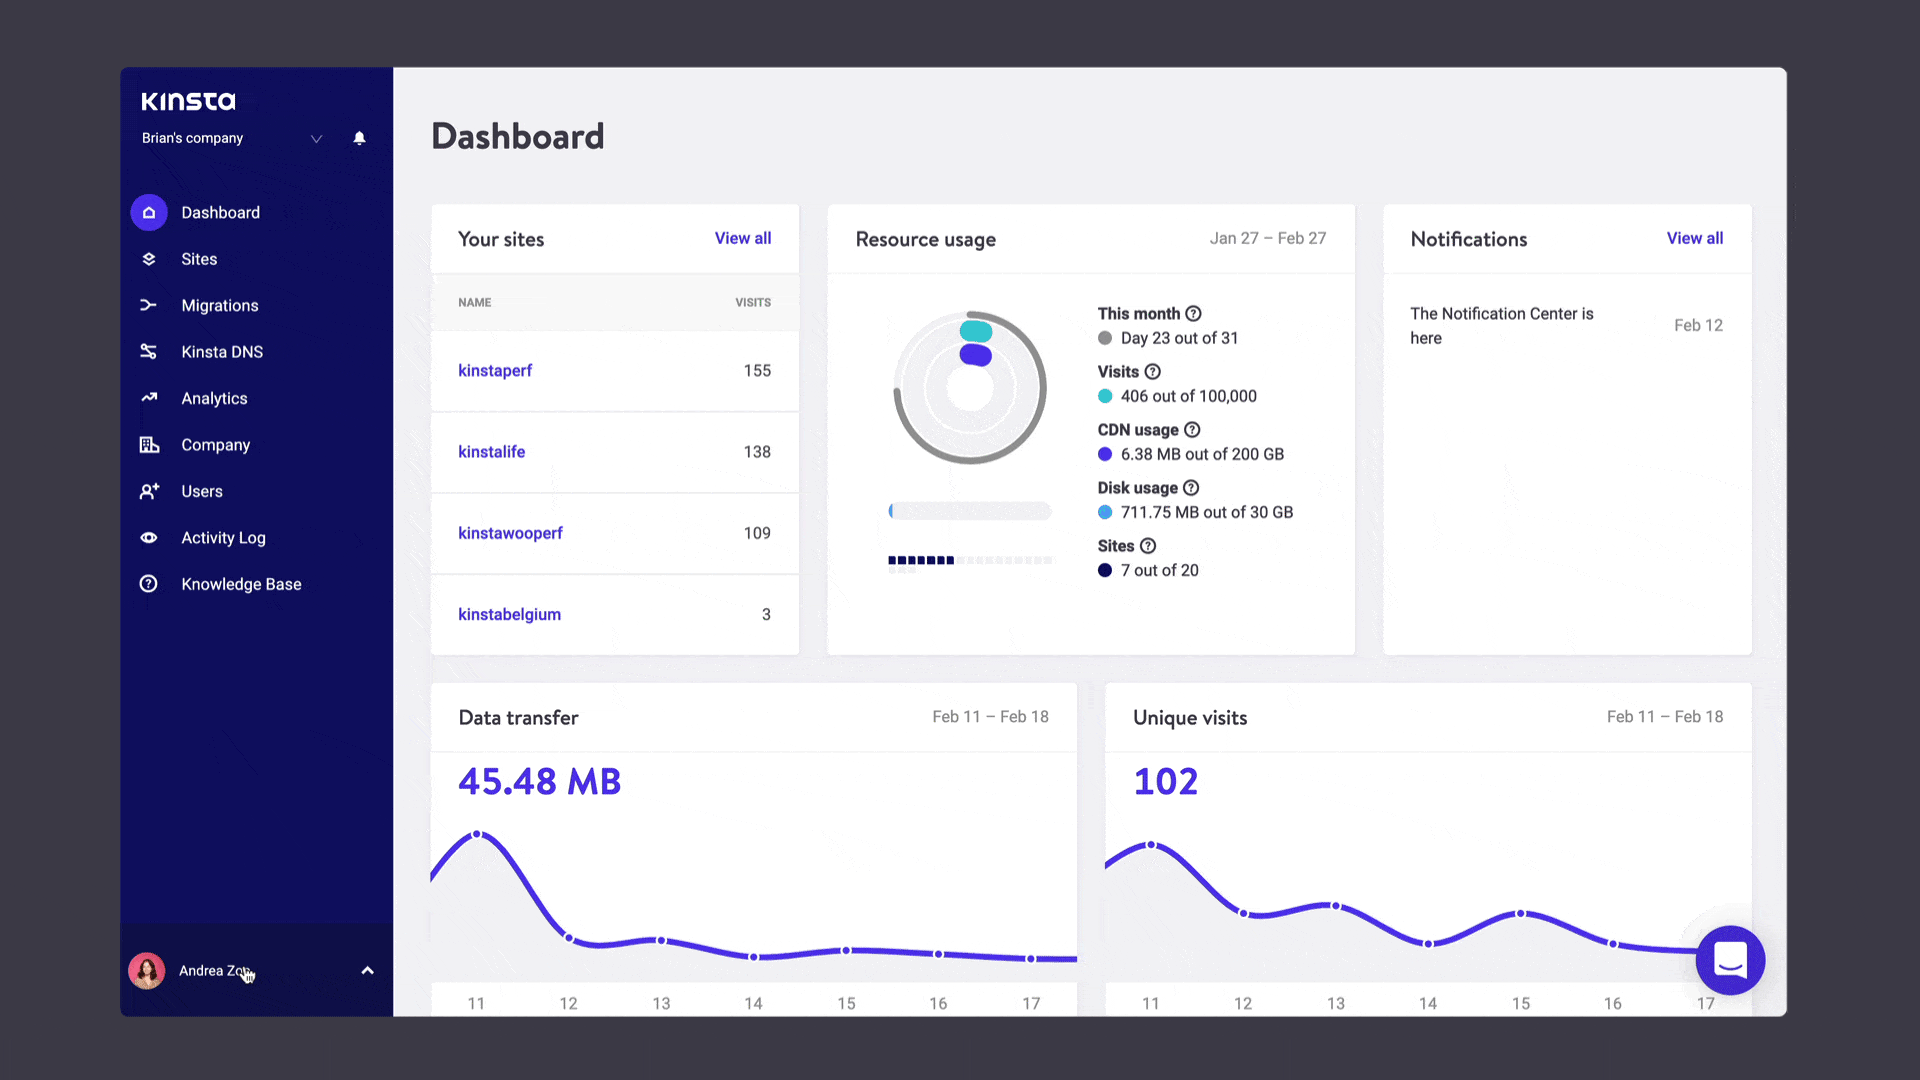Click the Analytics navigation icon
Image resolution: width=1920 pixels, height=1080 pixels.
click(149, 397)
